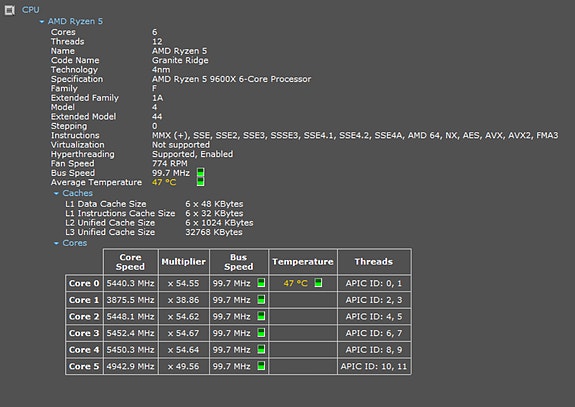Click Core 0 temperature green indicator
This screenshot has width=575, height=407.
(x=318, y=283)
